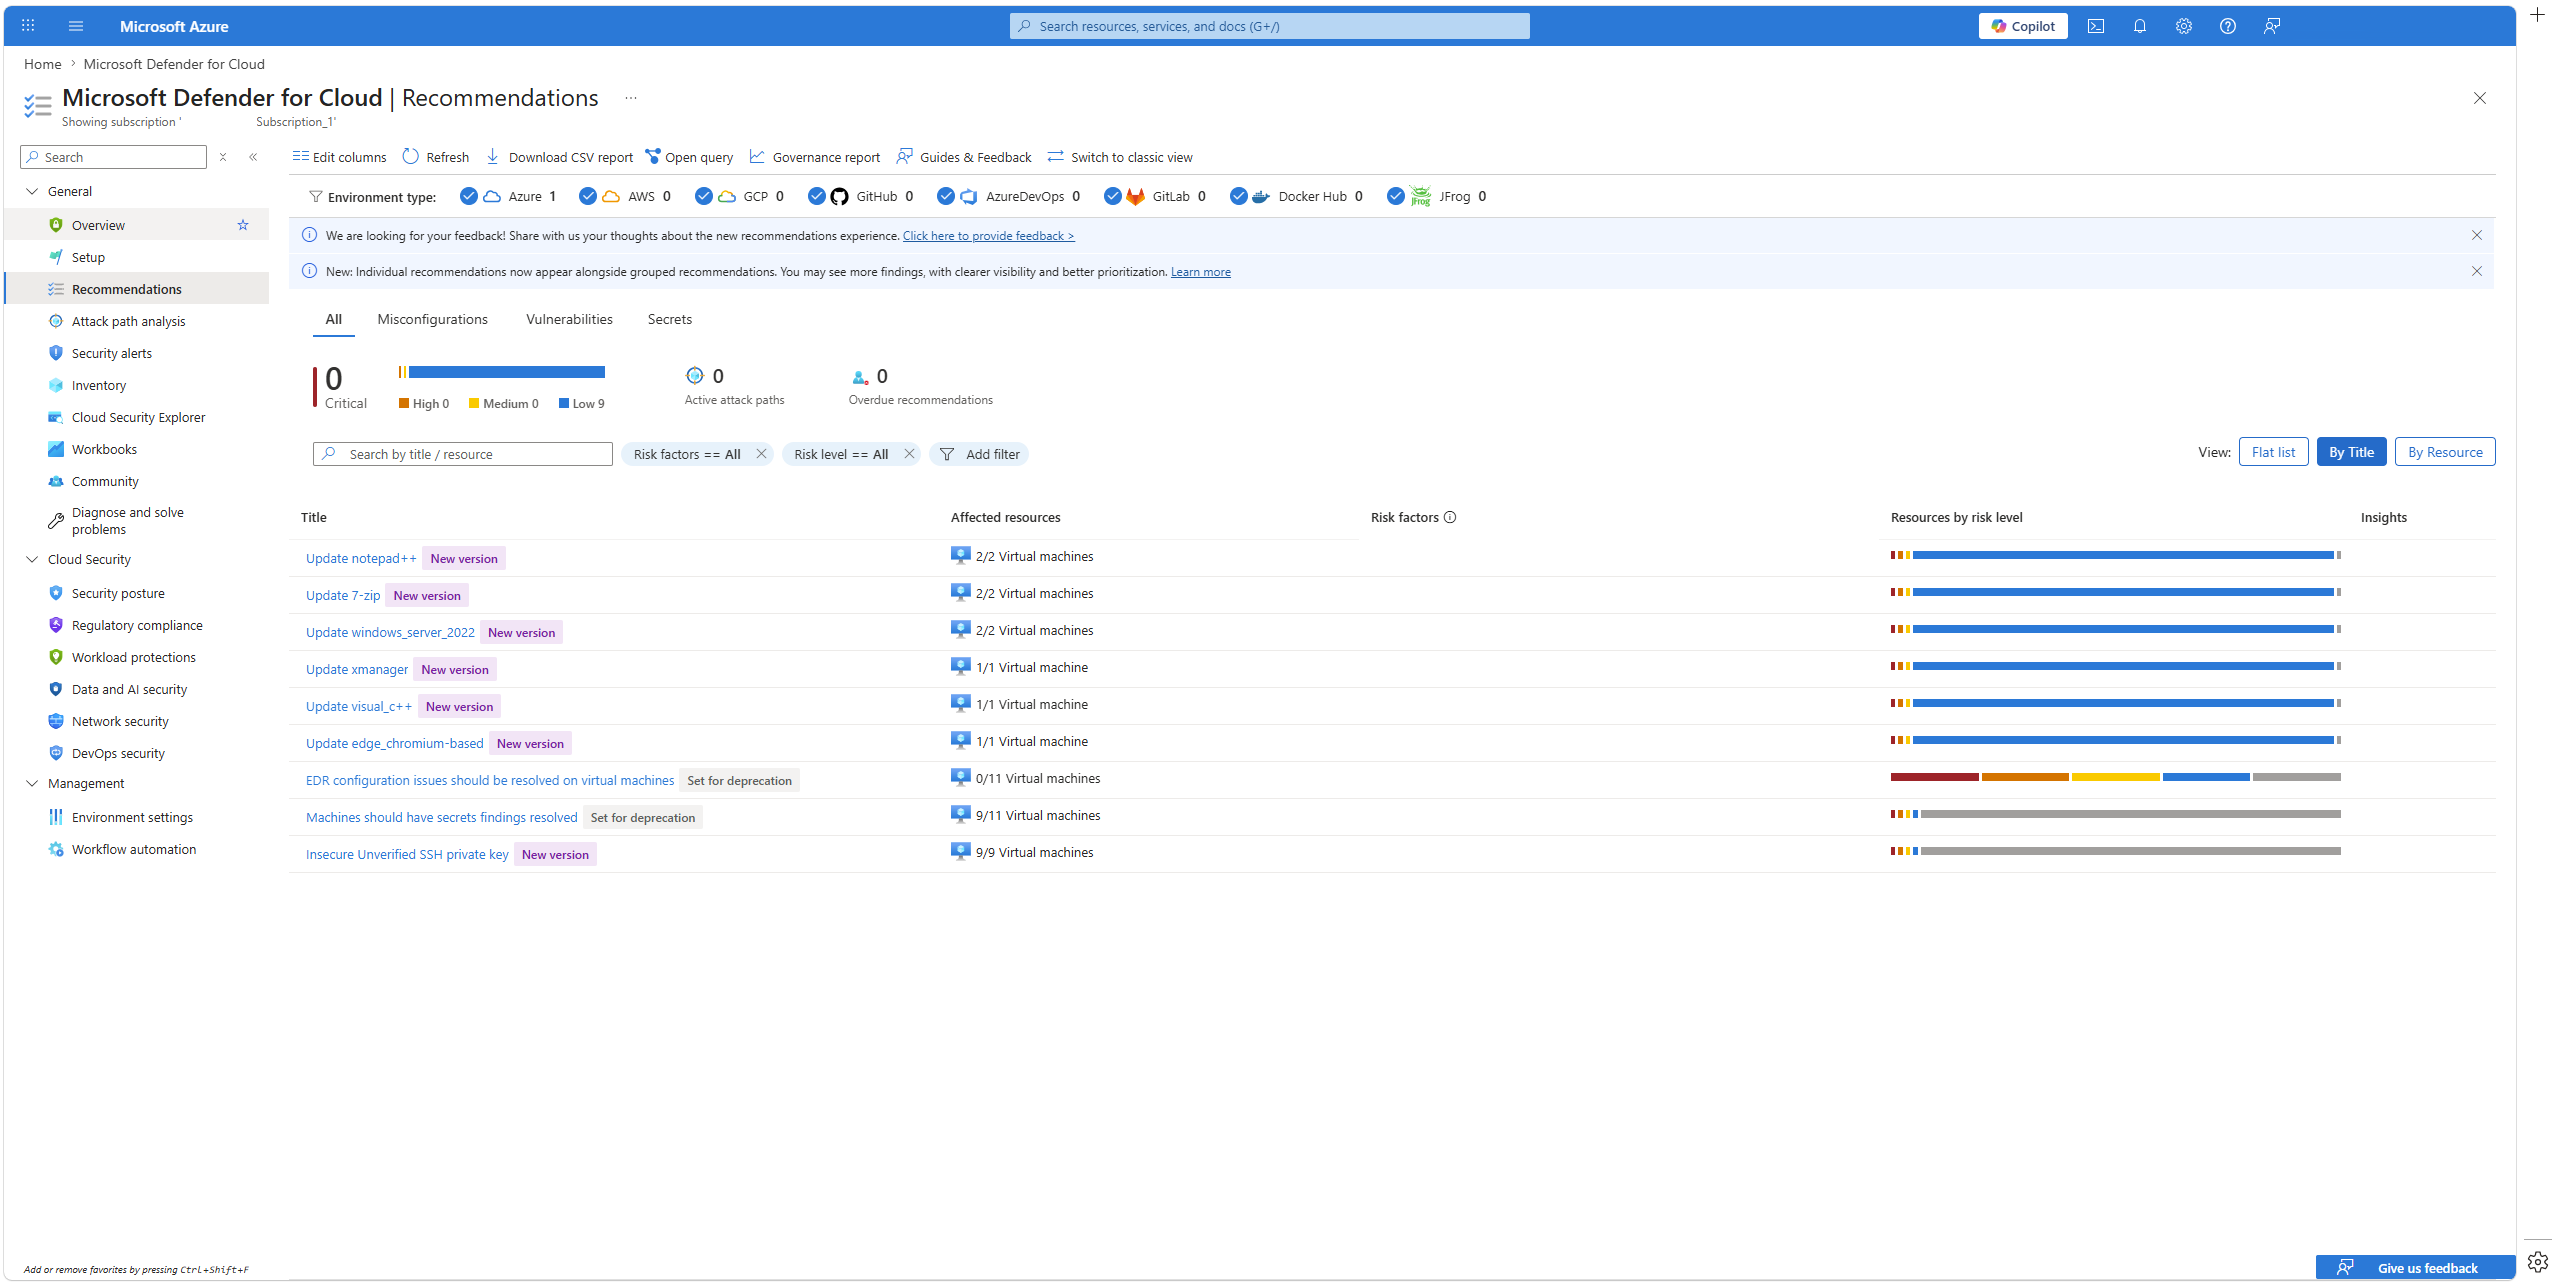Screen dimensions: 2559x1283
Task: Switch view to Flat list
Action: coord(2273,452)
